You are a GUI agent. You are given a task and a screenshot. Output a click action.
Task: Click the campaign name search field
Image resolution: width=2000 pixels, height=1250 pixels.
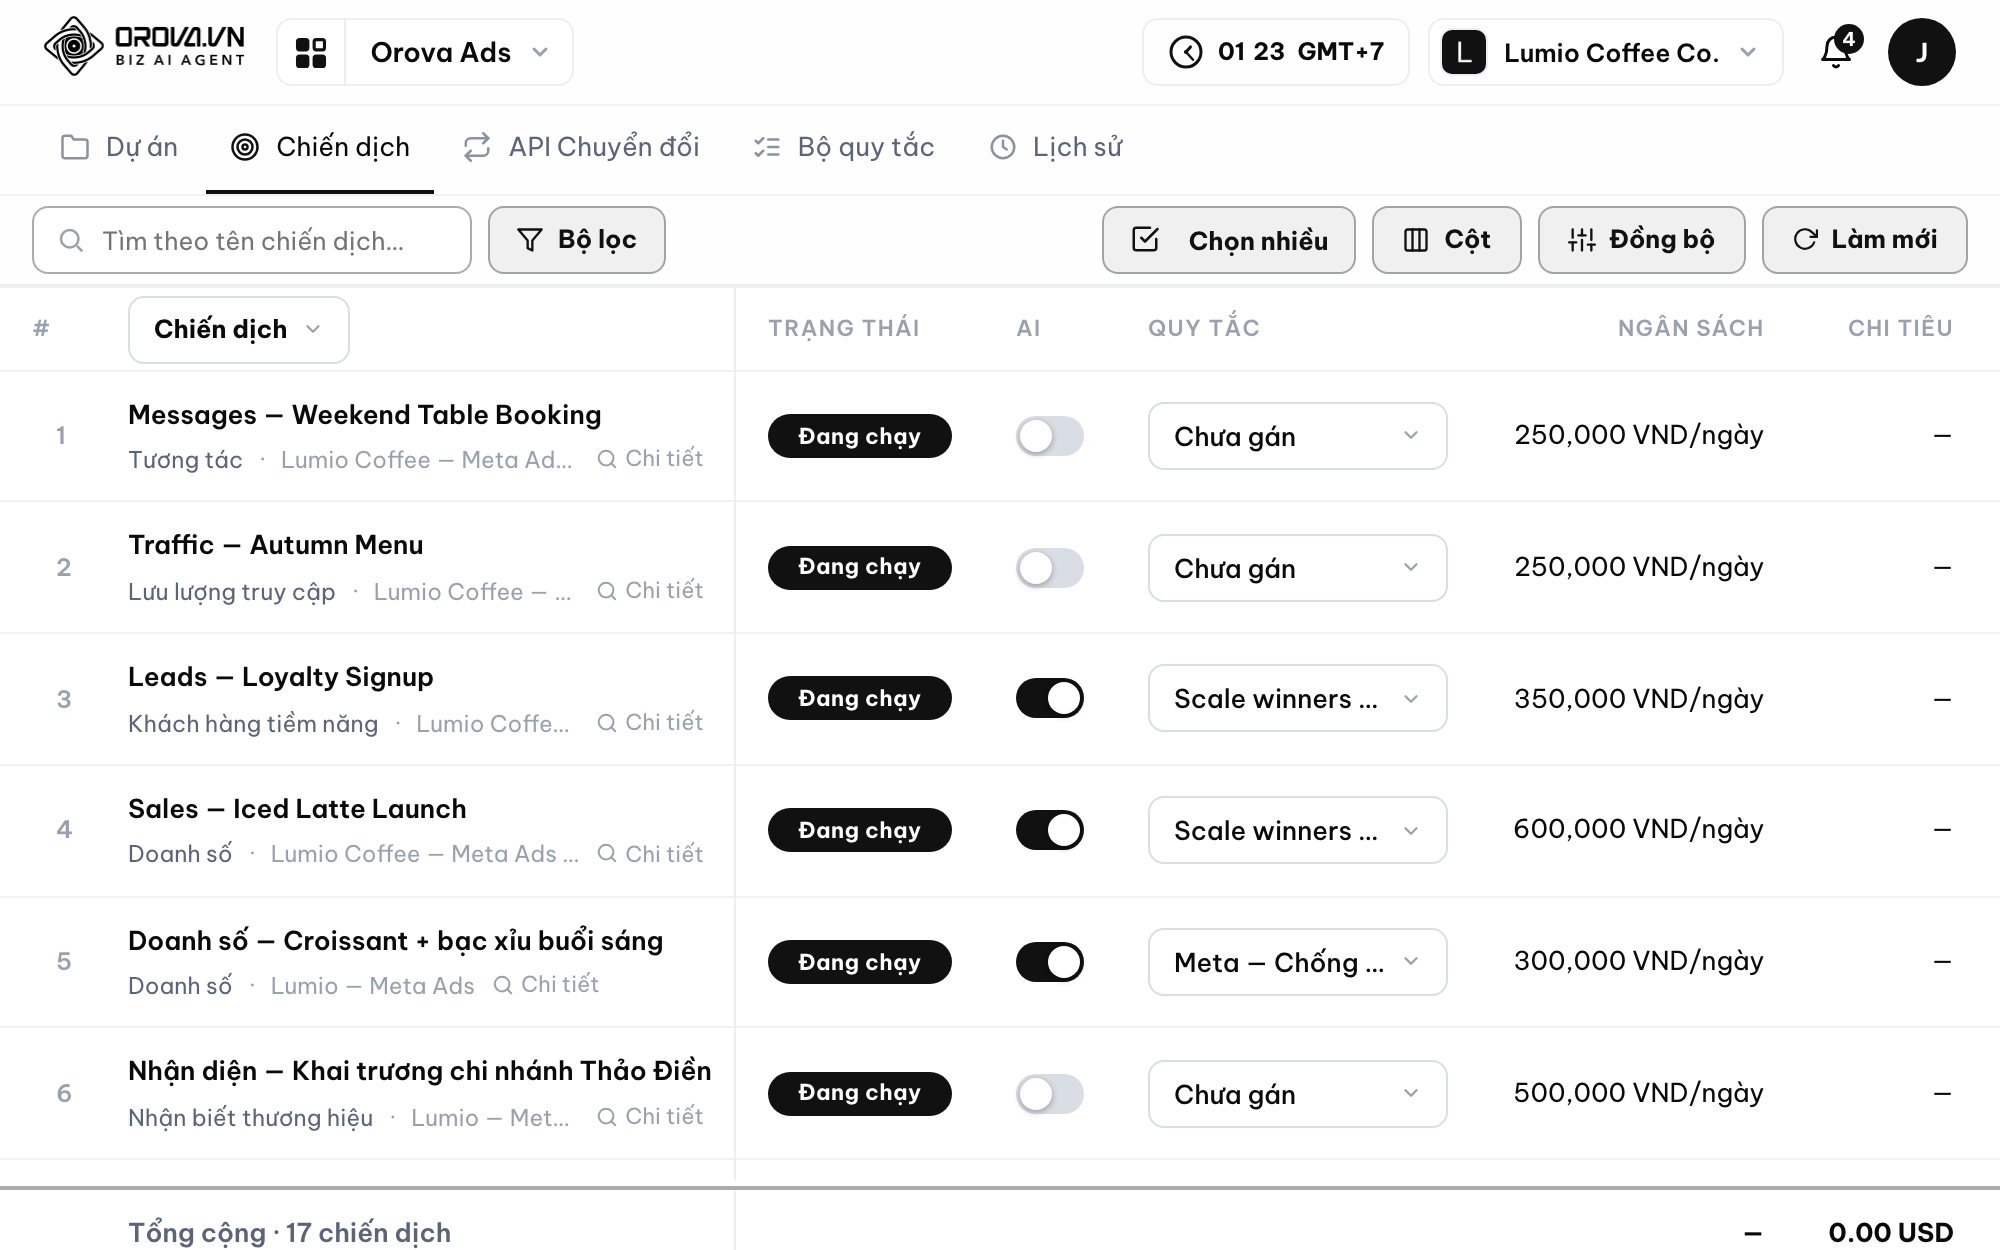pos(252,240)
